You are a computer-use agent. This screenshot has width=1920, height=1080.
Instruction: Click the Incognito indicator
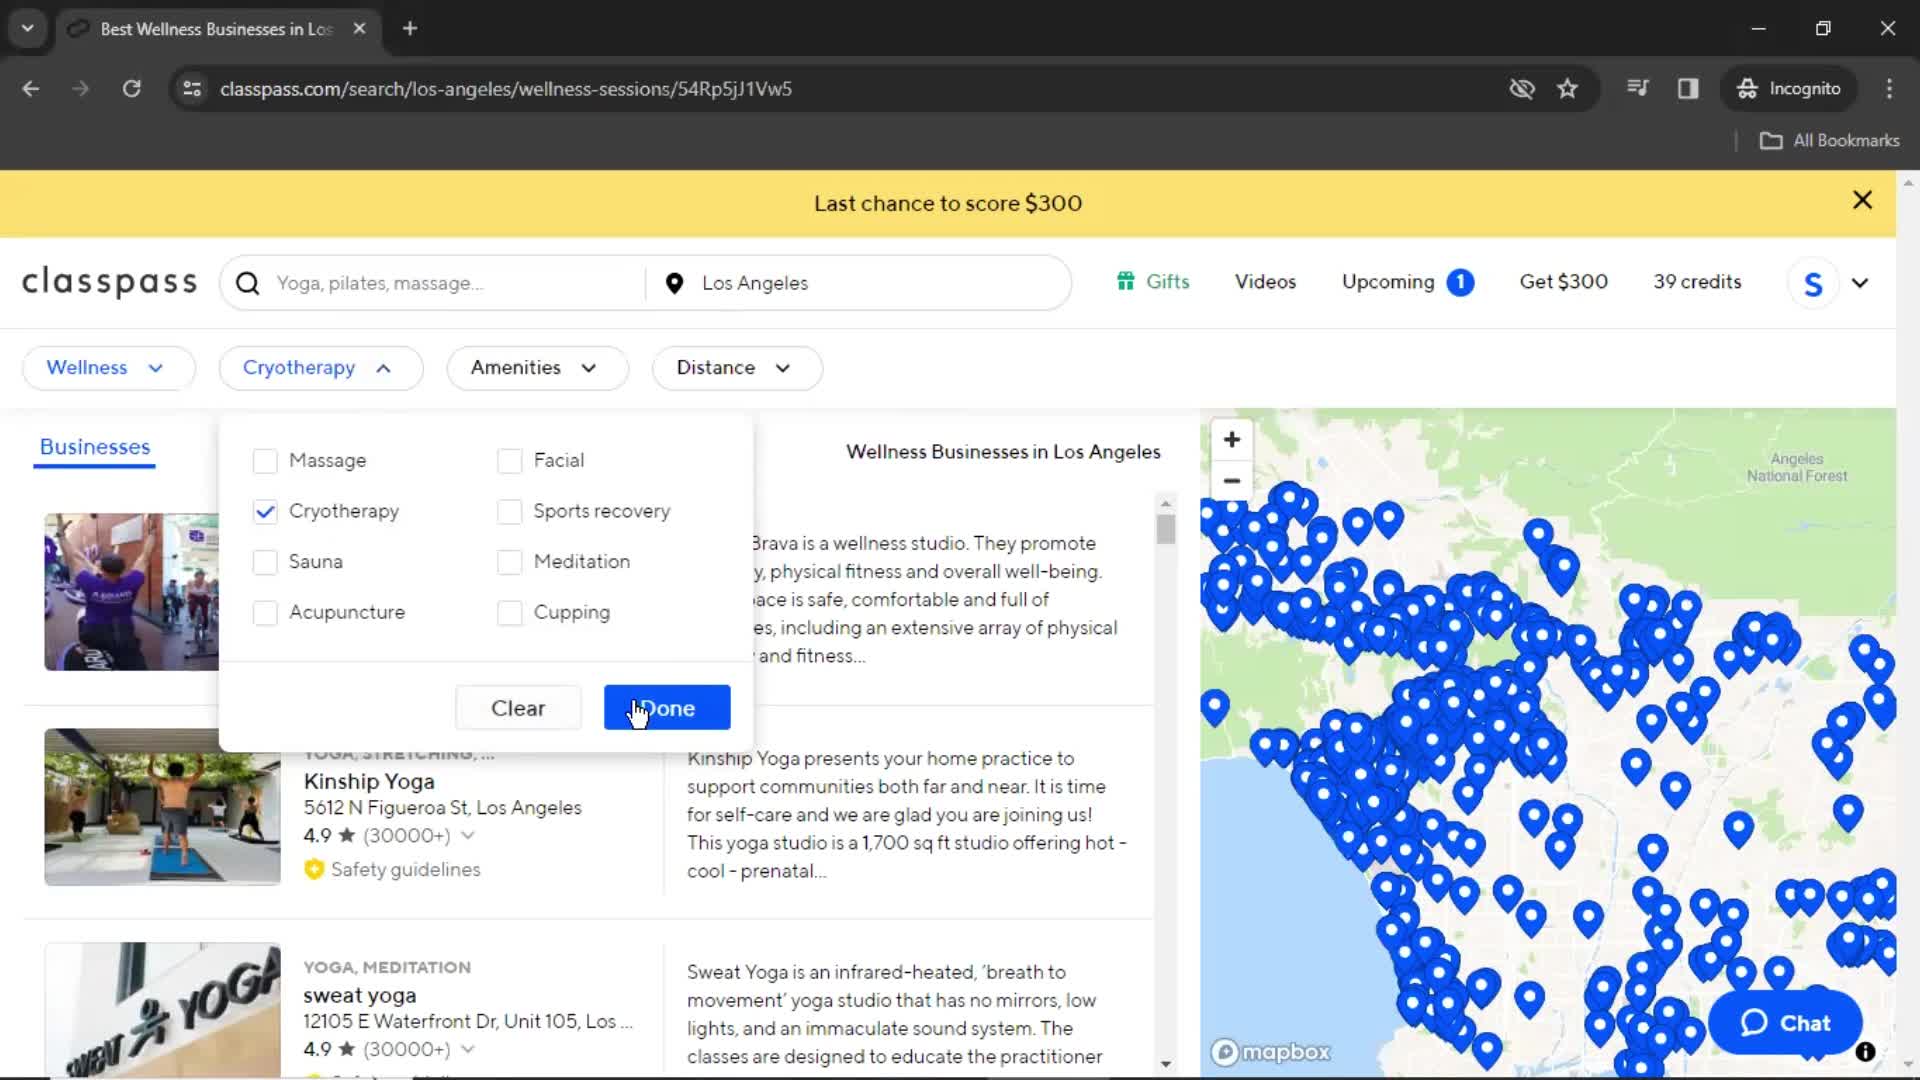(1789, 89)
